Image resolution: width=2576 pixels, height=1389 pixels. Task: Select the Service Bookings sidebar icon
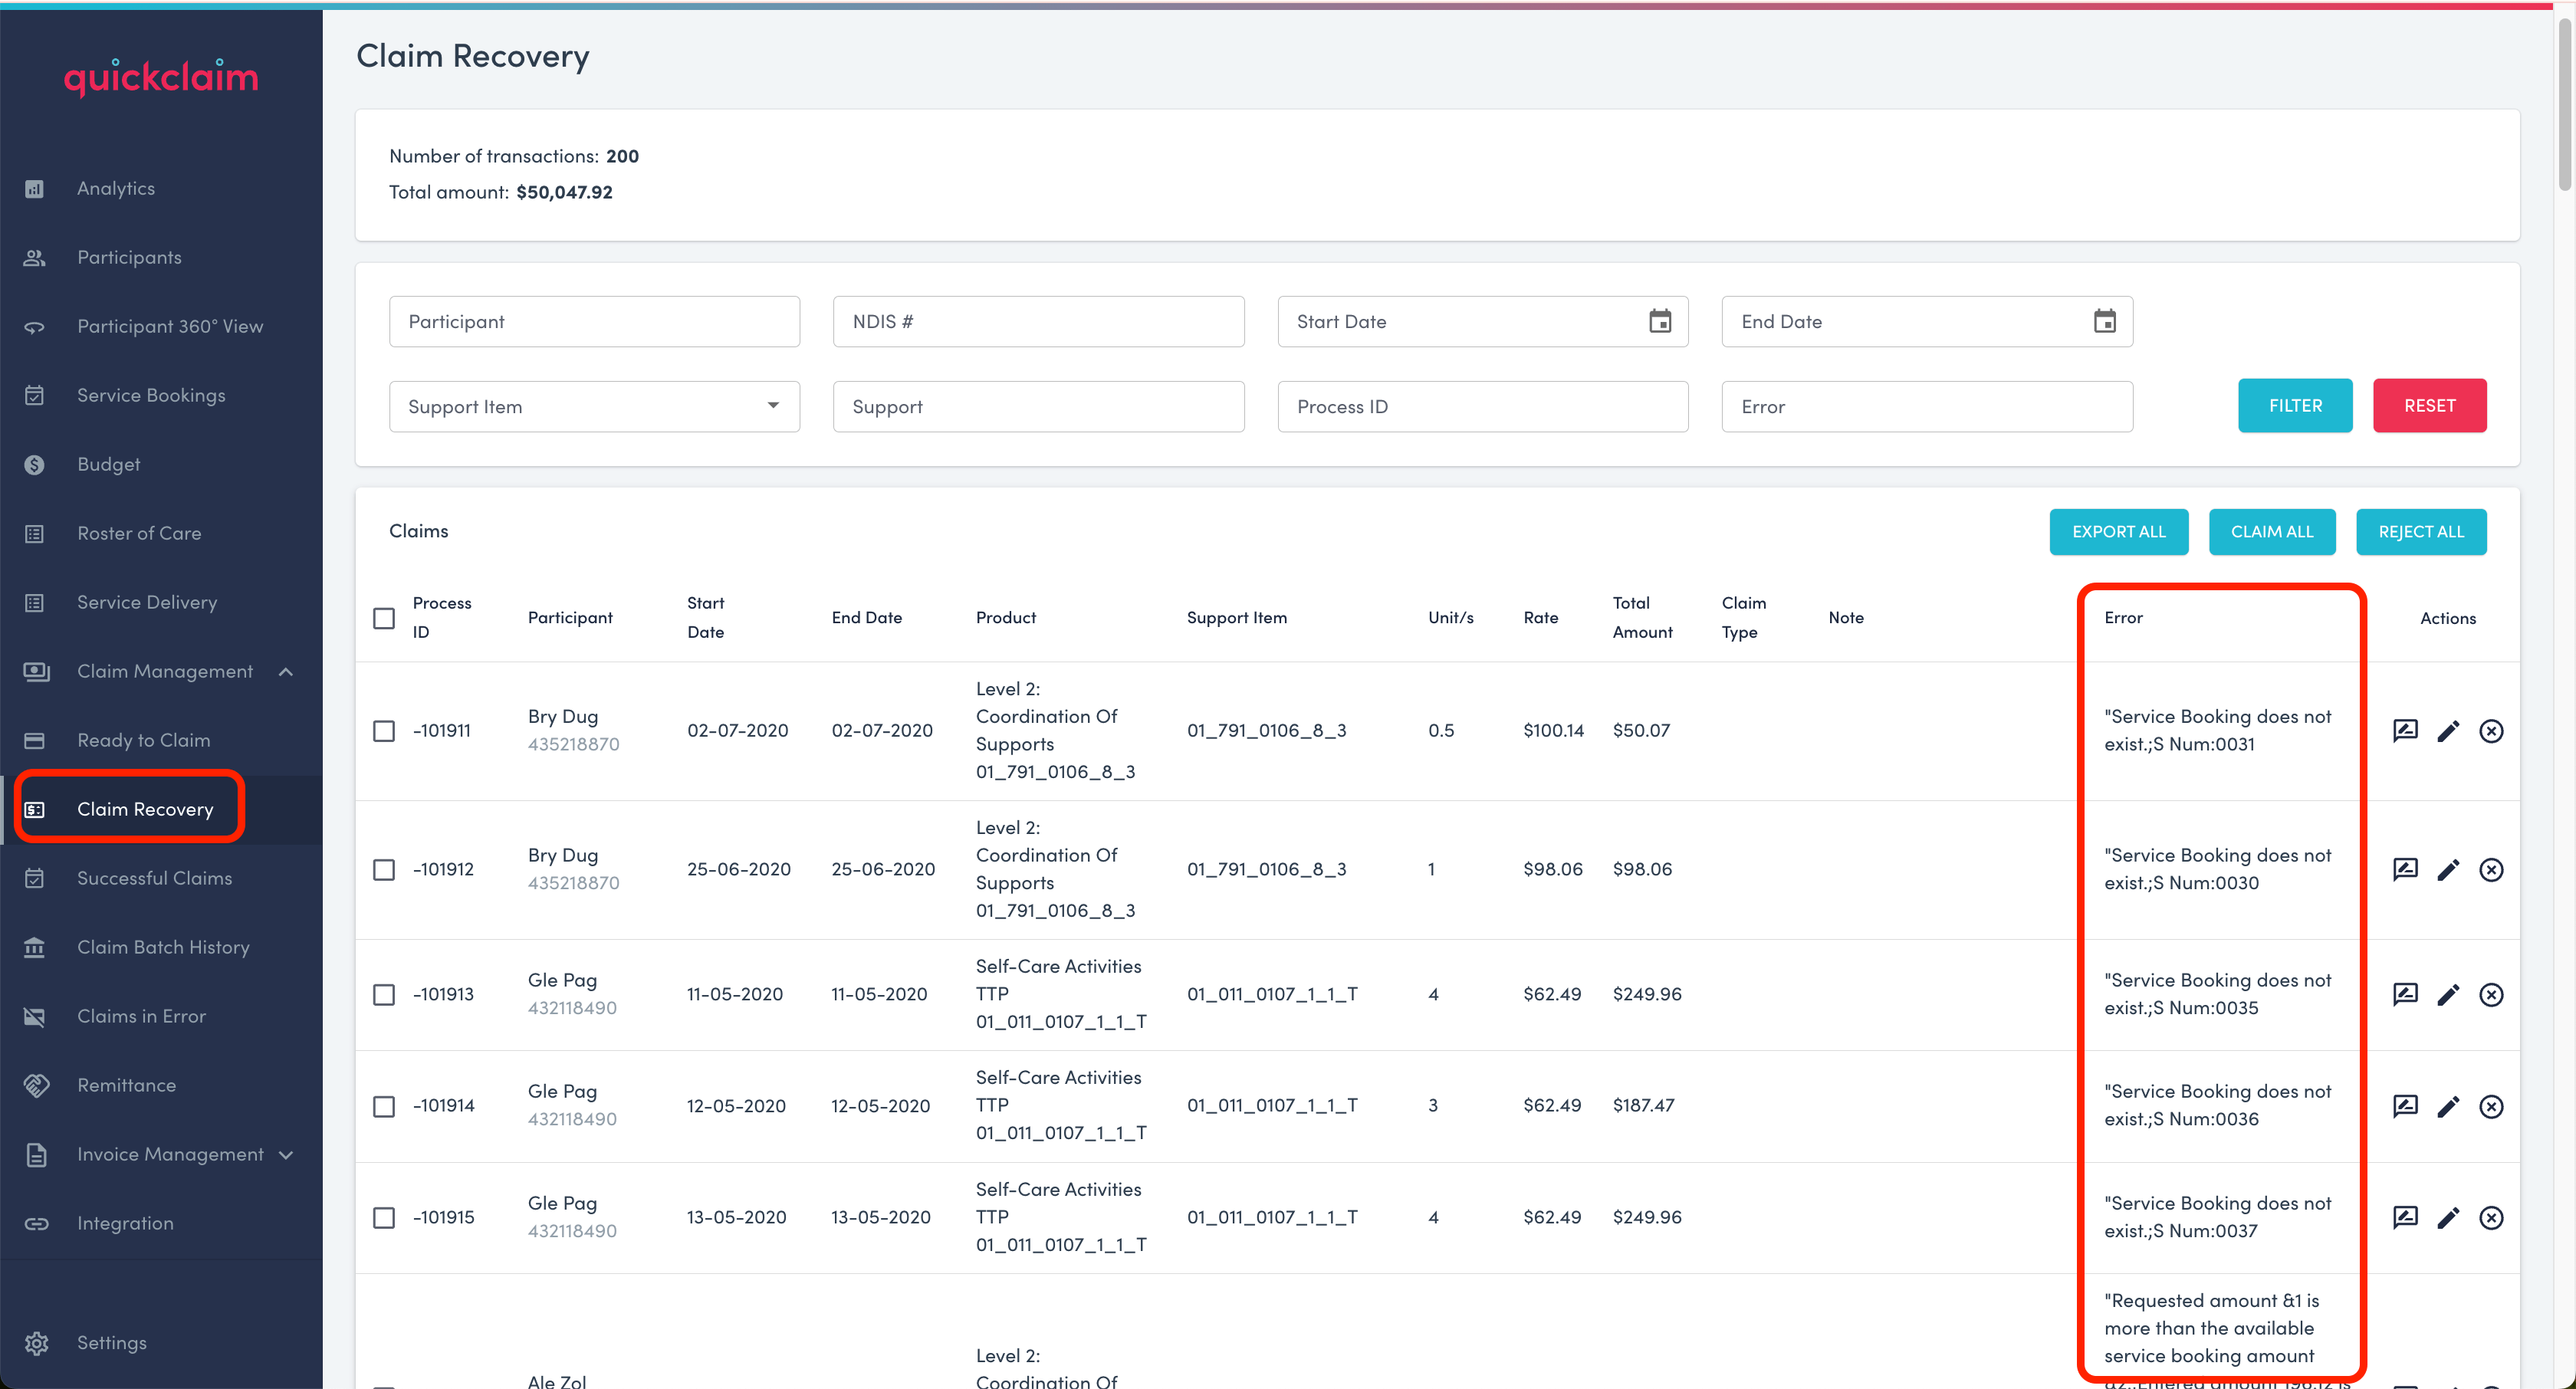click(34, 395)
